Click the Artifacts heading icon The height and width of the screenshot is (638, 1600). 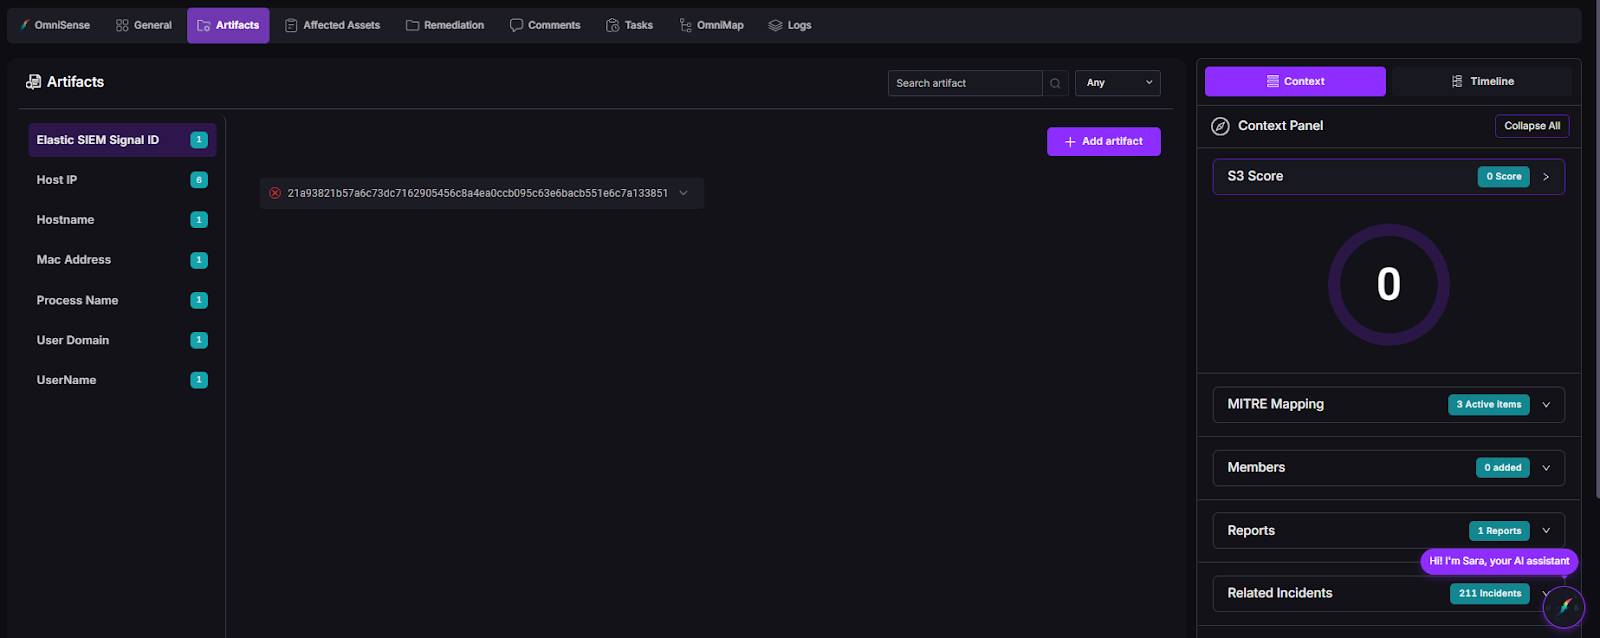tap(33, 82)
